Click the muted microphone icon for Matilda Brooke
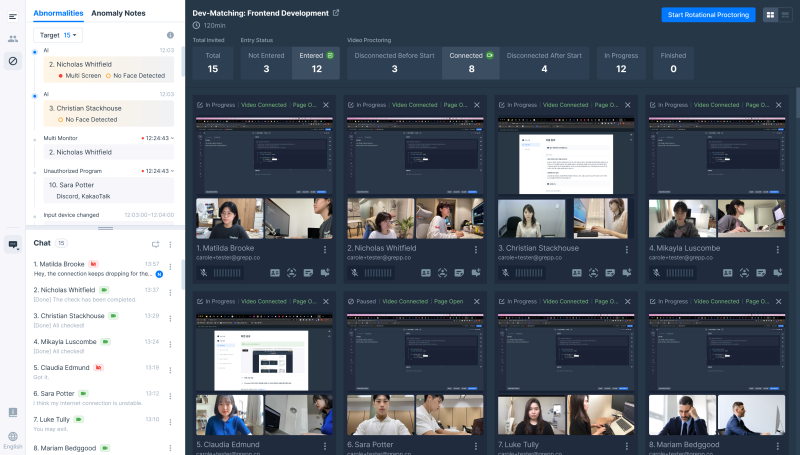This screenshot has width=800, height=455. click(x=203, y=272)
